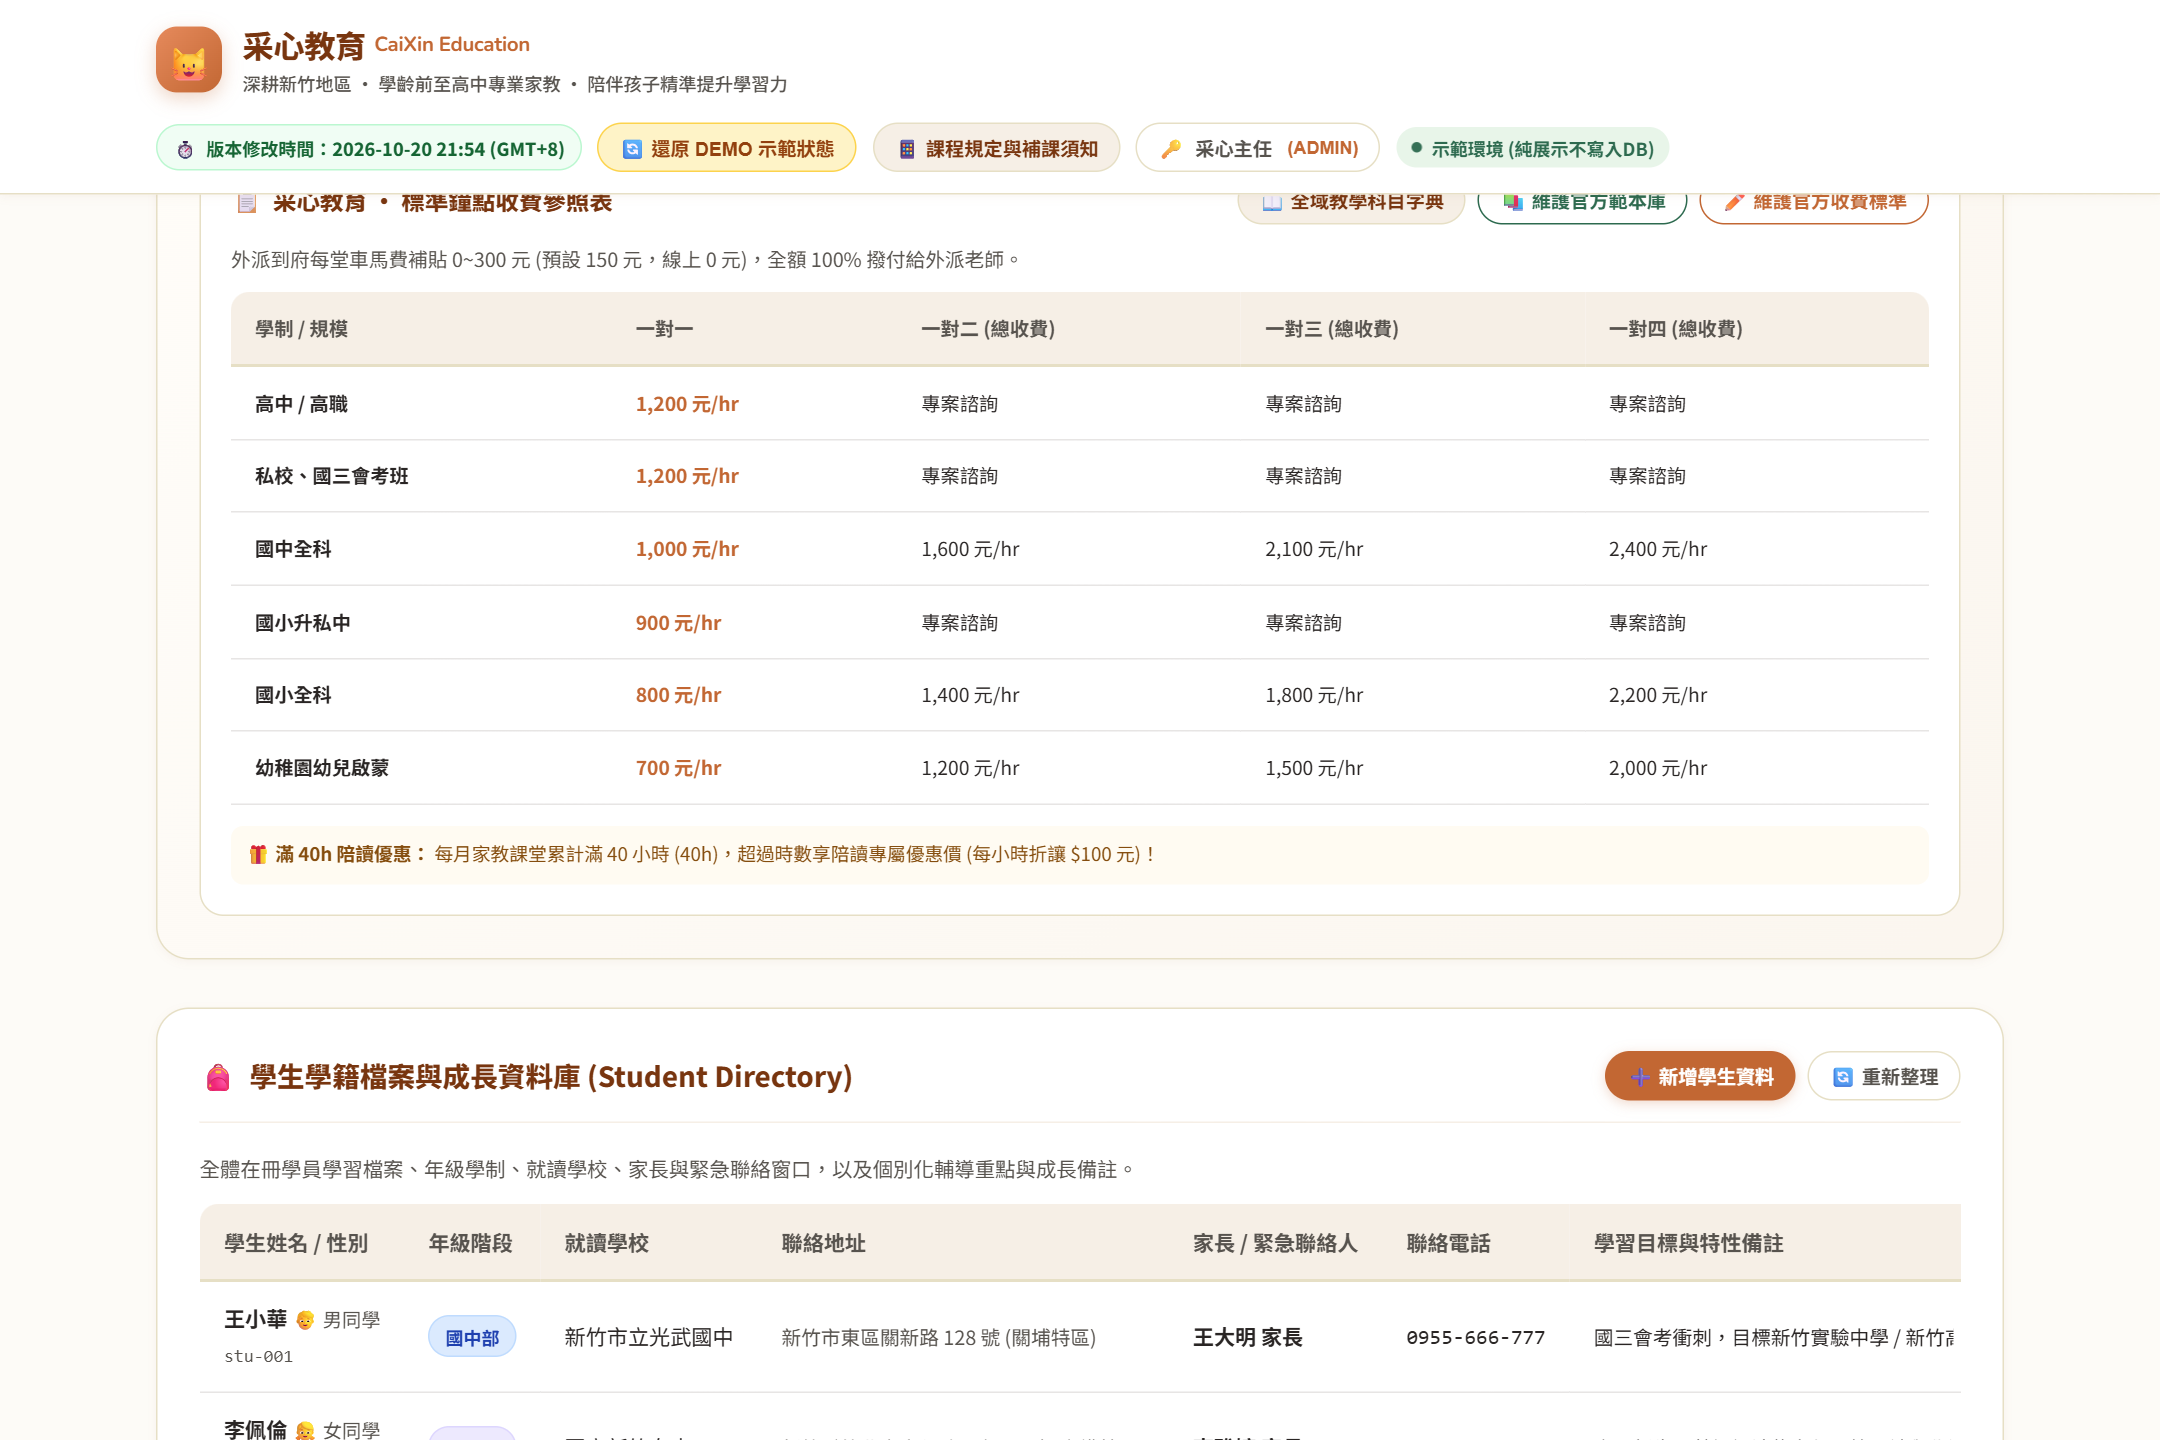Click 幼稚園 一對四 price 2,000 元/hr
This screenshot has height=1440, width=2160.
pos(1657,768)
